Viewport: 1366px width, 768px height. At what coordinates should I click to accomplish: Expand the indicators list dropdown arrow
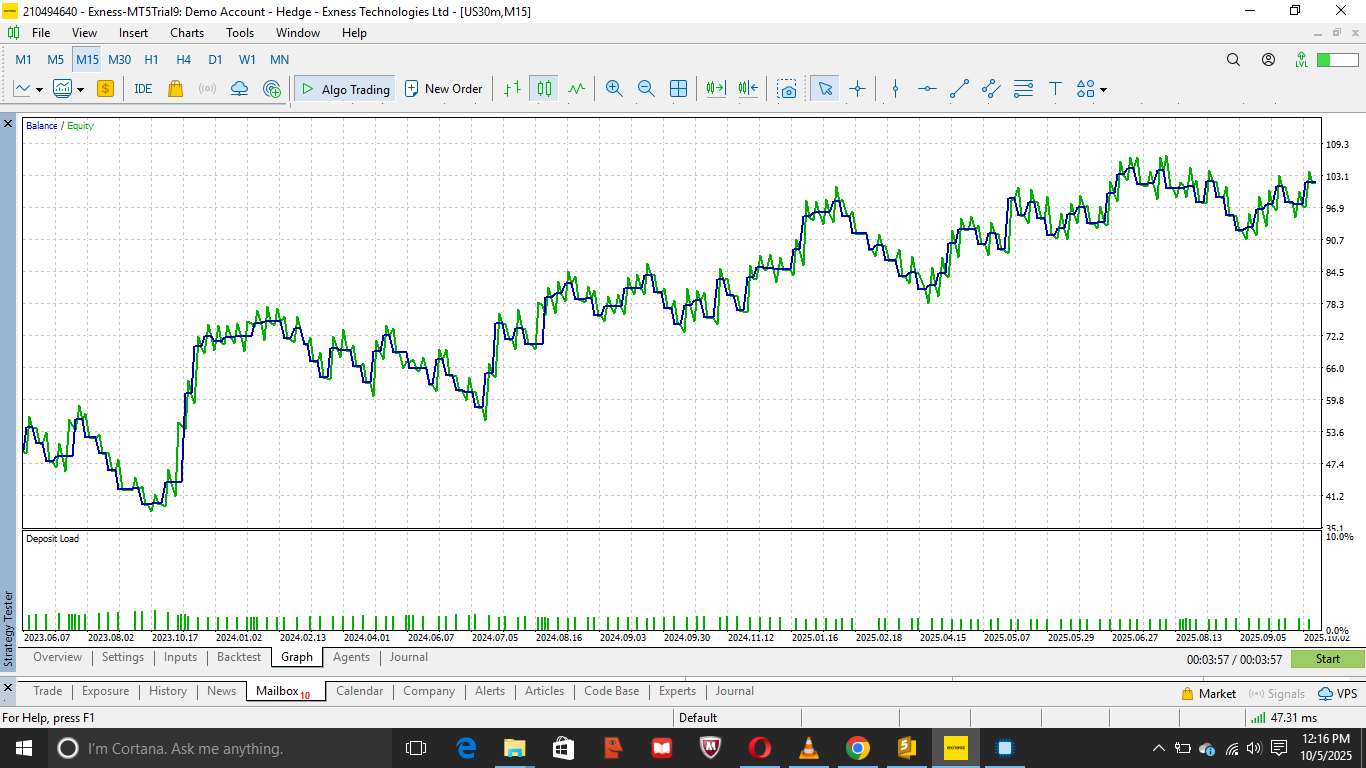[80, 90]
